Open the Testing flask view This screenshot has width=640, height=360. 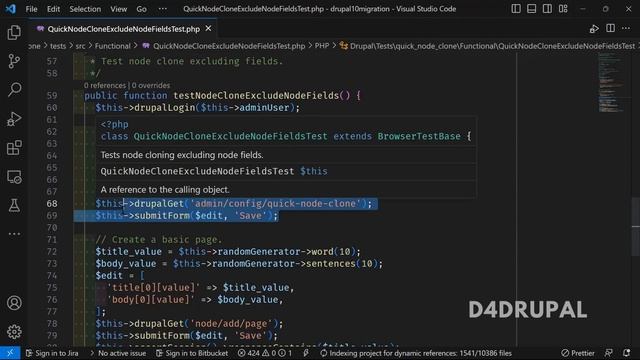14,205
